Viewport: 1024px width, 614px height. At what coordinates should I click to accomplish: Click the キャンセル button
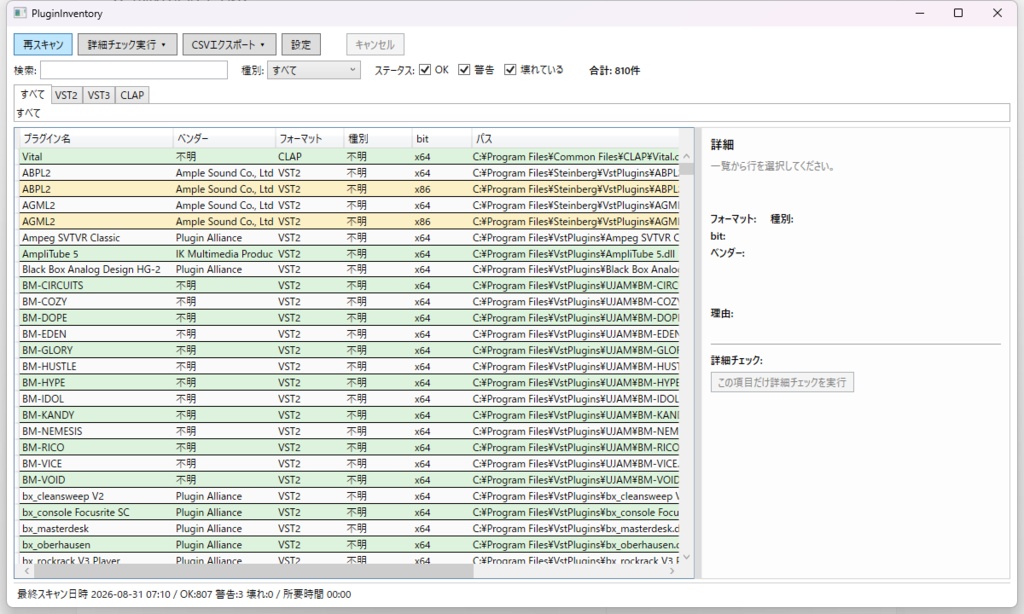375,44
